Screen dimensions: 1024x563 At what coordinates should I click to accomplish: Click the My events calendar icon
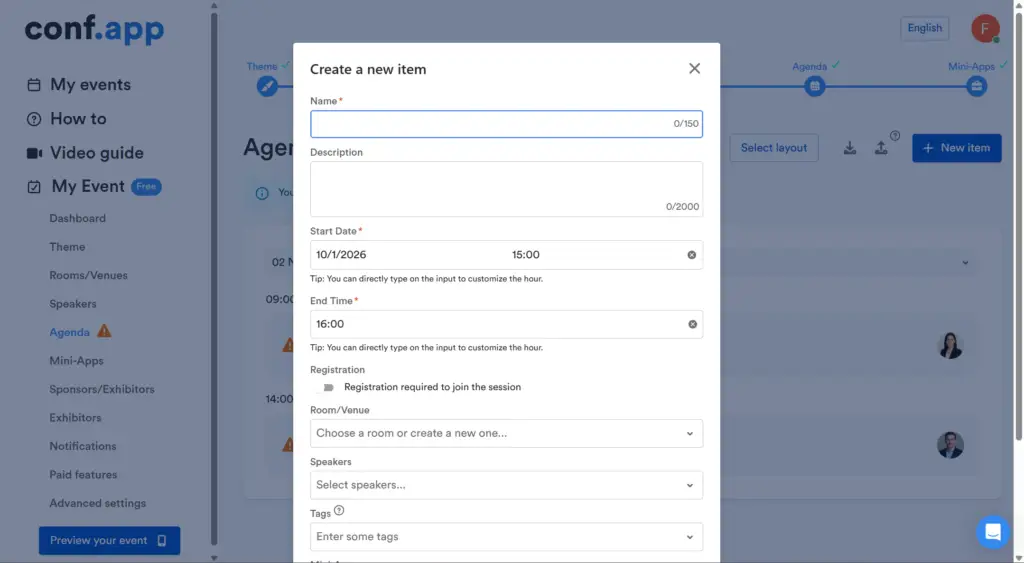tap(34, 85)
